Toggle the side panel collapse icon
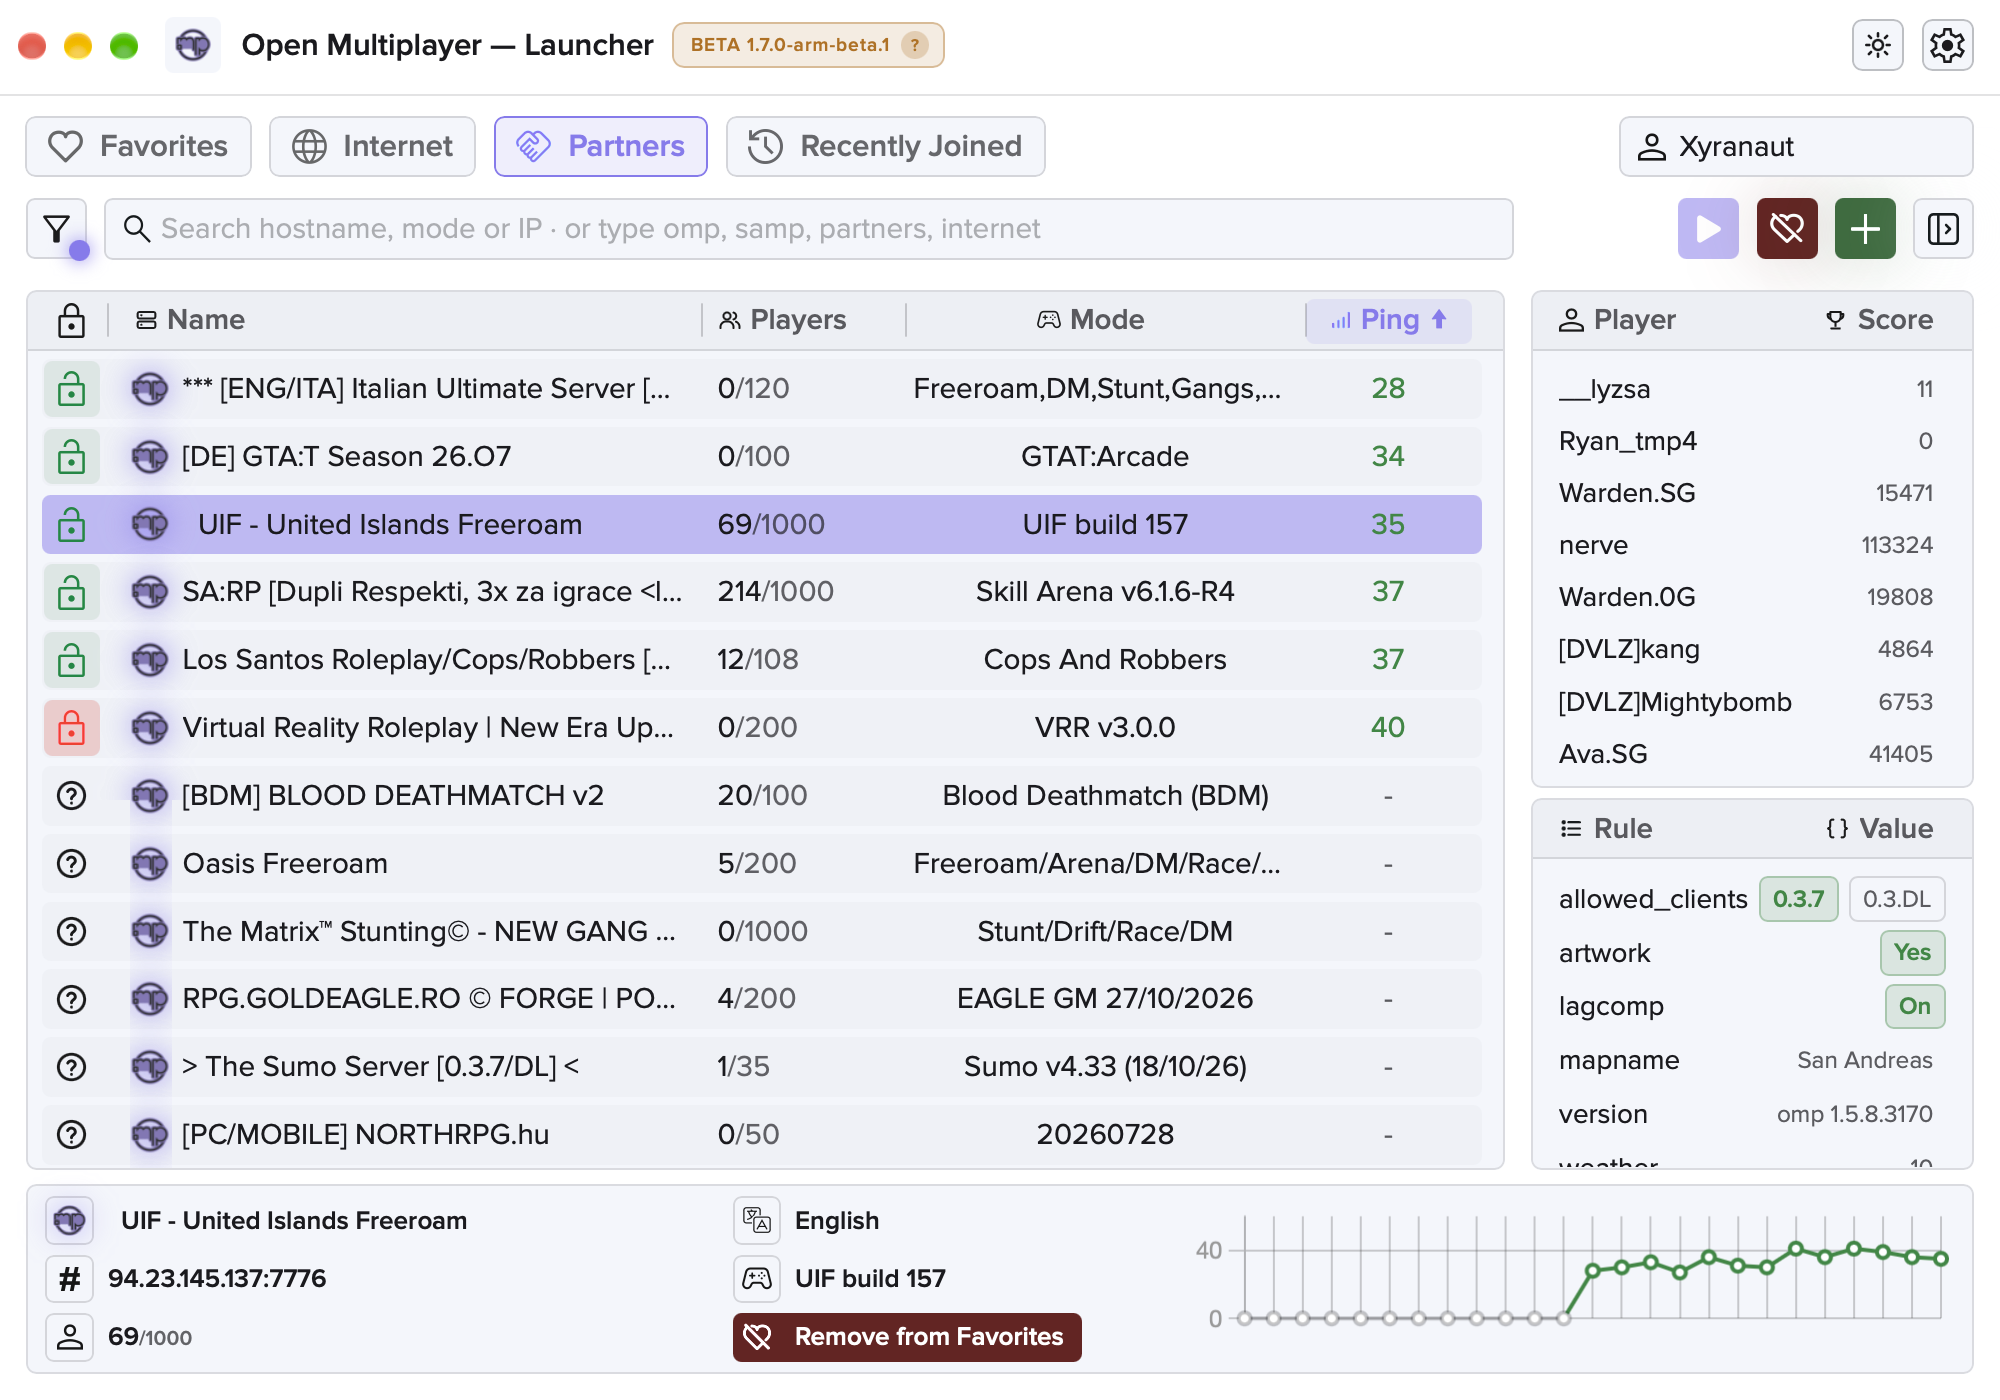The width and height of the screenshot is (2000, 1400). pyautogui.click(x=1943, y=229)
